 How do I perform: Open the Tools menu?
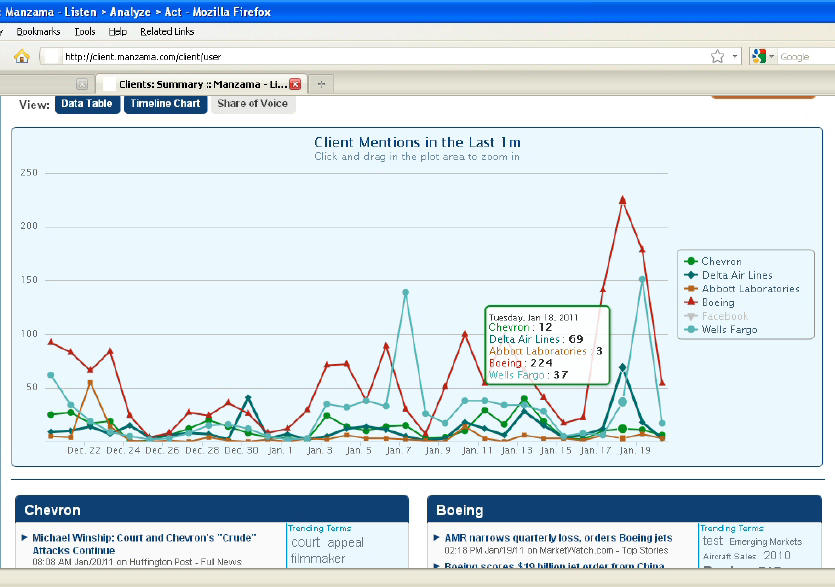(x=85, y=31)
